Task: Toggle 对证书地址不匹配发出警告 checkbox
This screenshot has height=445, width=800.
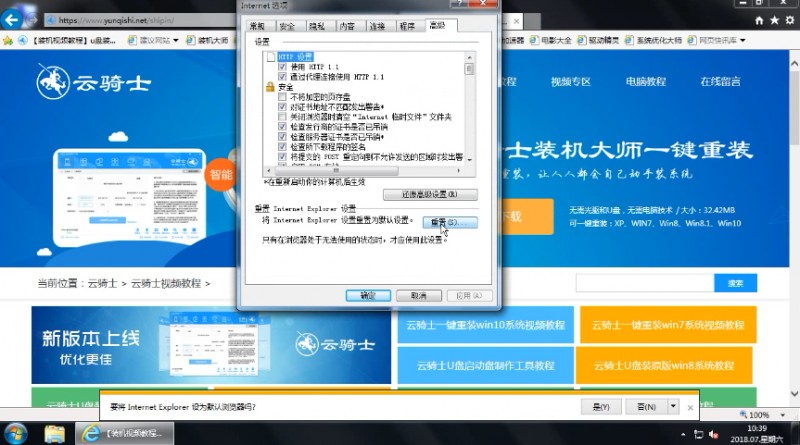Action: [282, 107]
